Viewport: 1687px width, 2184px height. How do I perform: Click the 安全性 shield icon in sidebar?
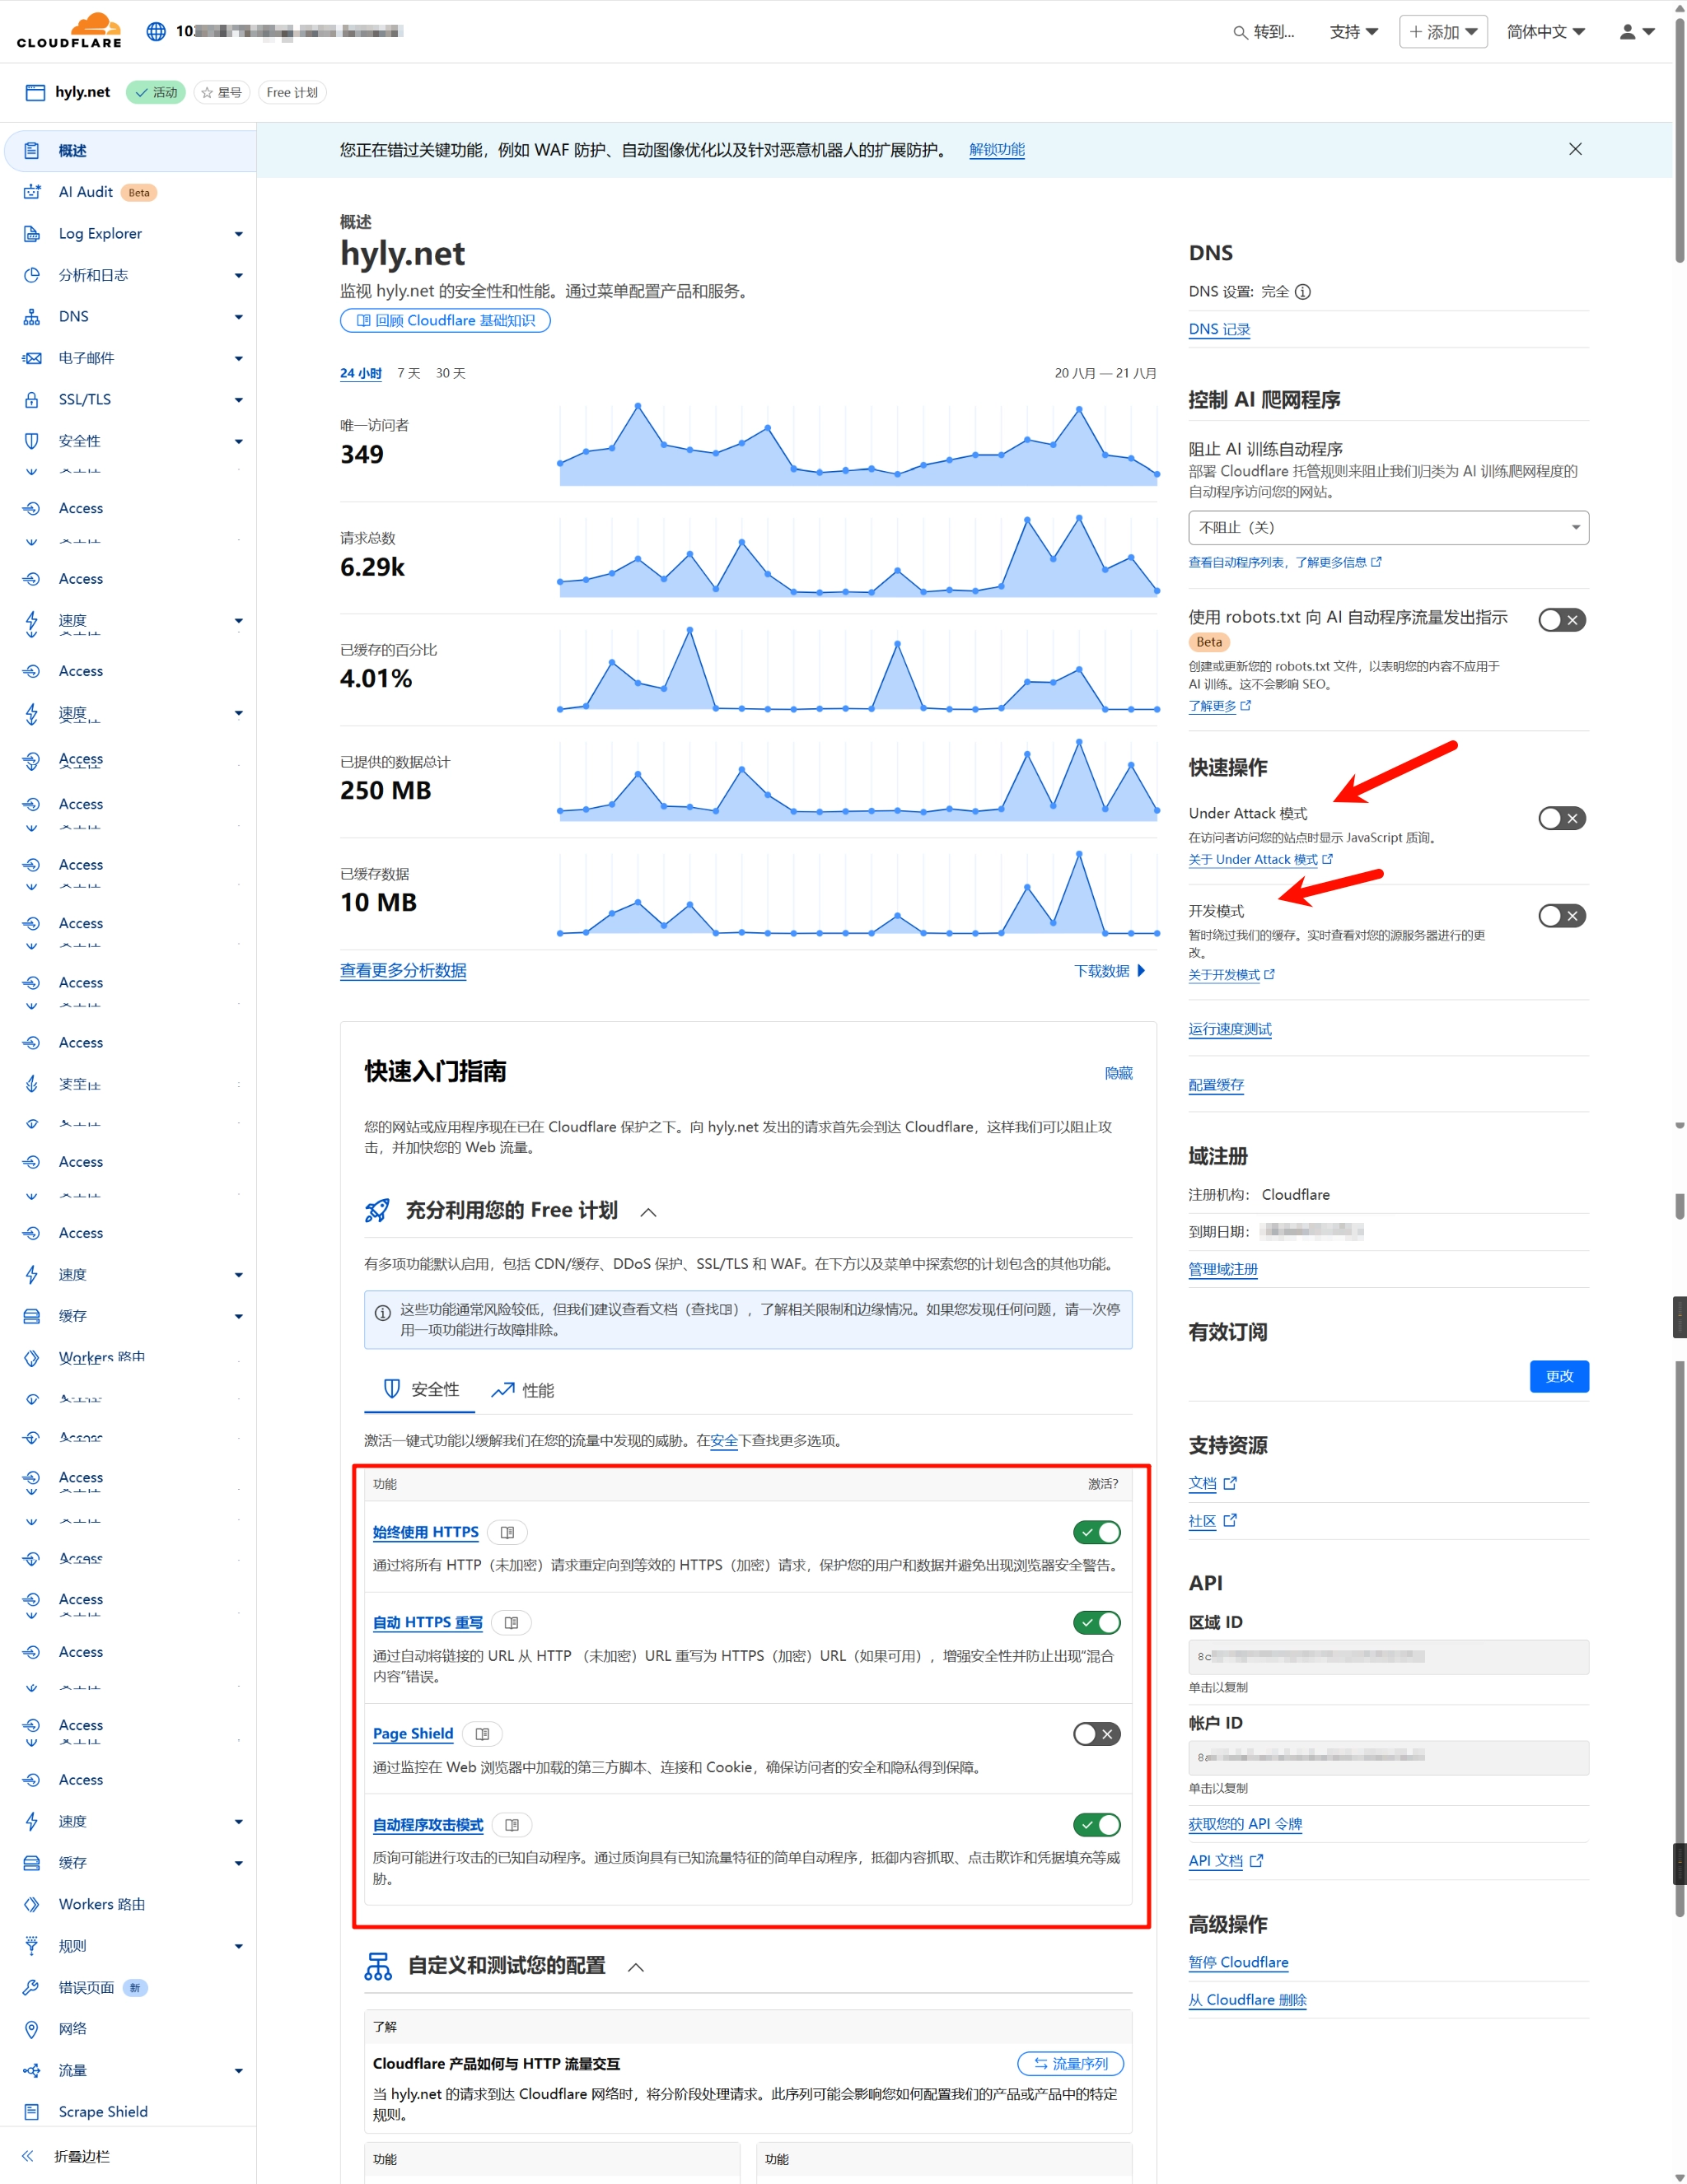pos(32,441)
